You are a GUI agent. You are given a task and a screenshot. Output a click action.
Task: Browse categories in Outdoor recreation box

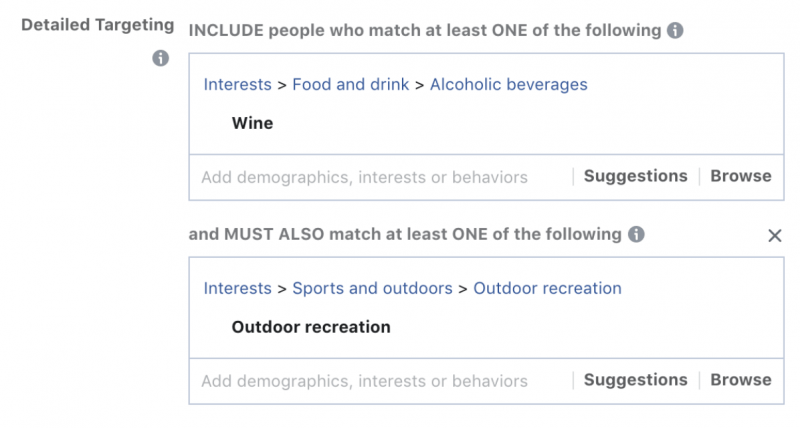point(741,380)
